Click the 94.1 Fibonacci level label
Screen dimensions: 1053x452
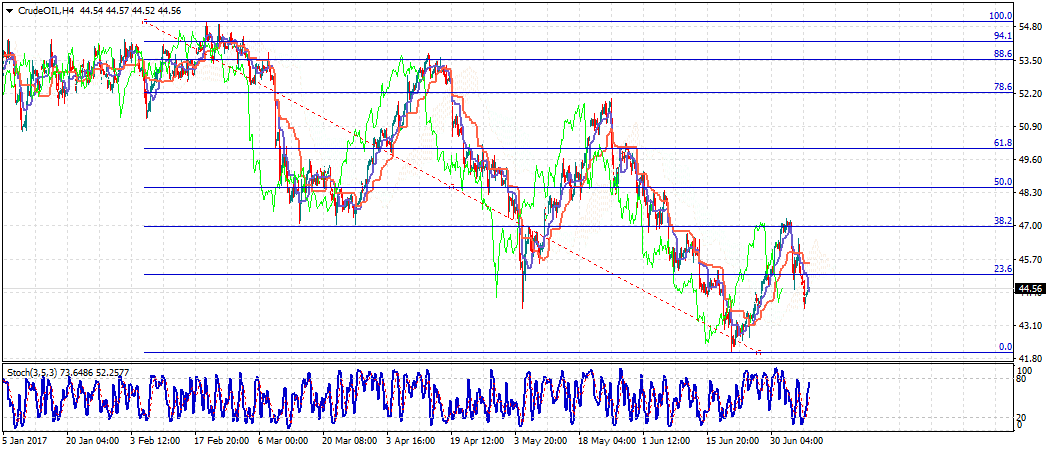pyautogui.click(x=1002, y=36)
